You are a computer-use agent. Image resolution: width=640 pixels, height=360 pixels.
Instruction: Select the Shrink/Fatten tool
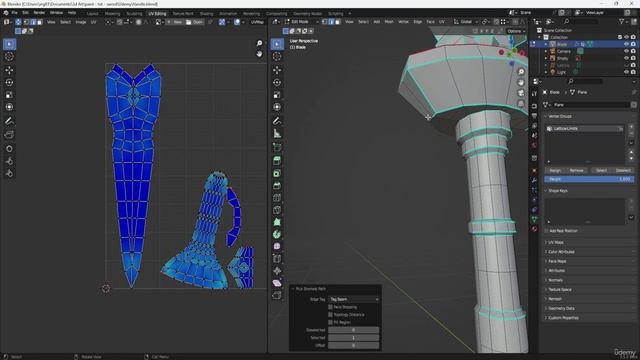coord(277,271)
